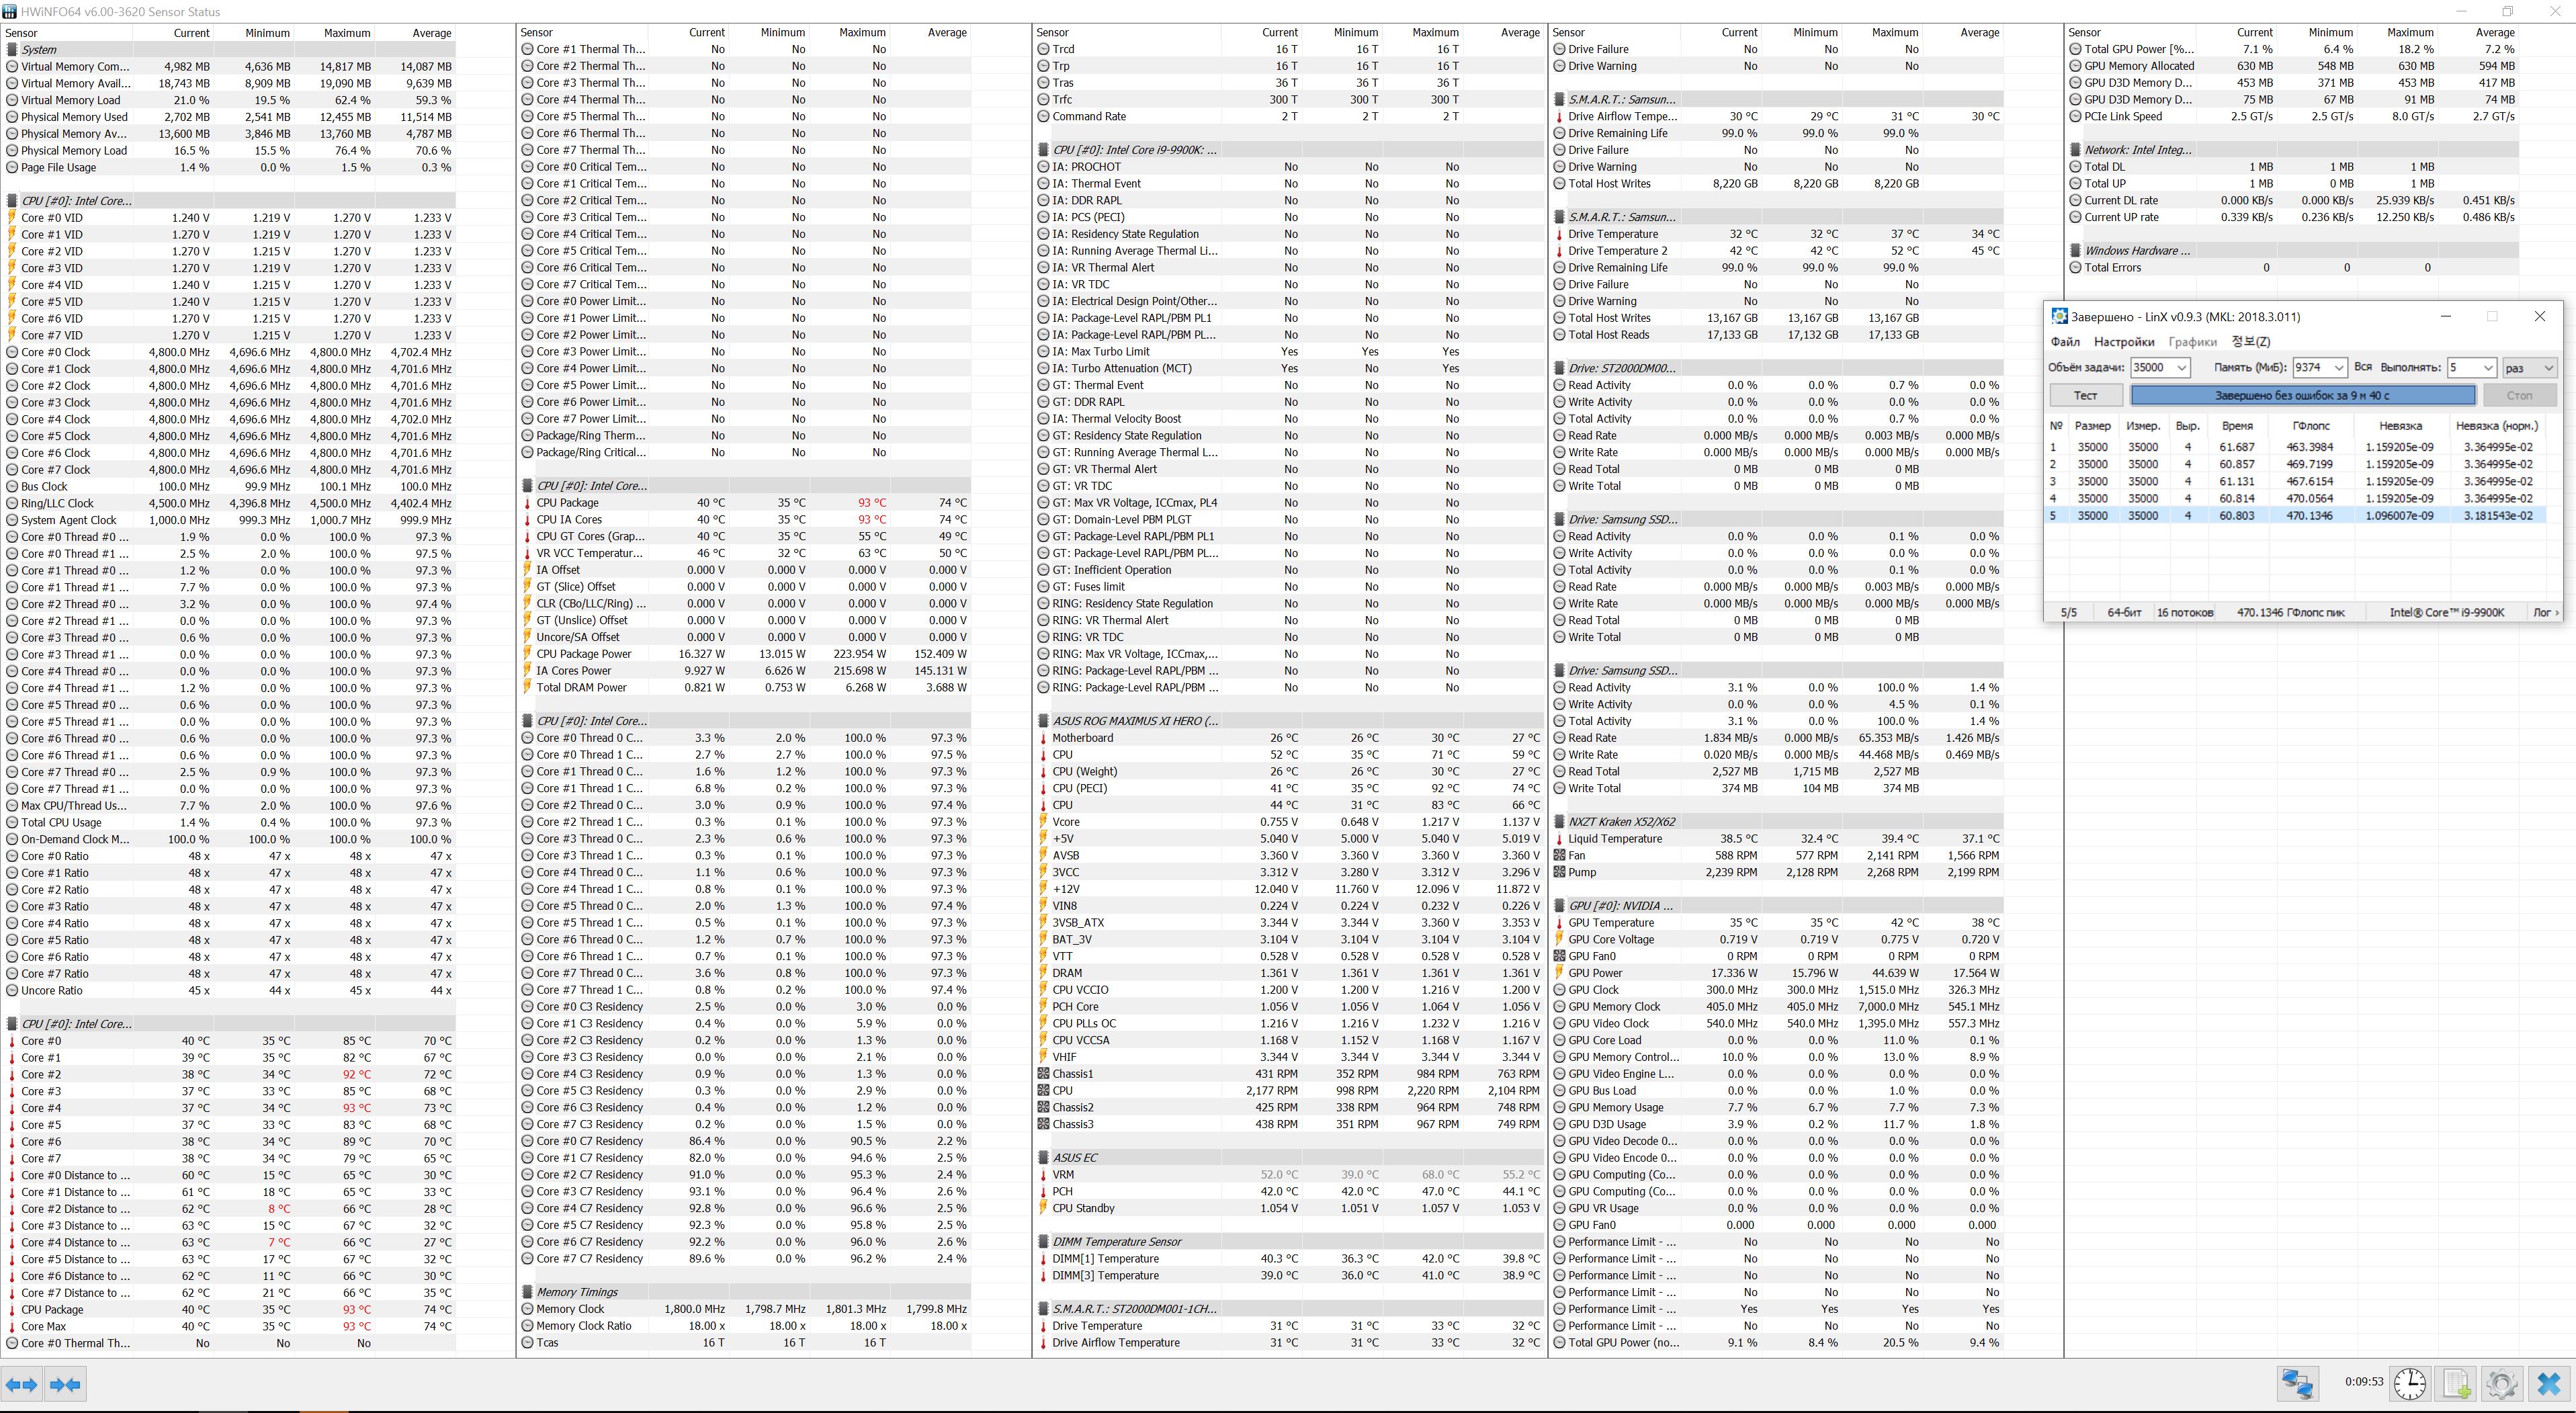2576x1413 pixels.
Task: Click the shrink columns arrows button
Action: click(65, 1384)
